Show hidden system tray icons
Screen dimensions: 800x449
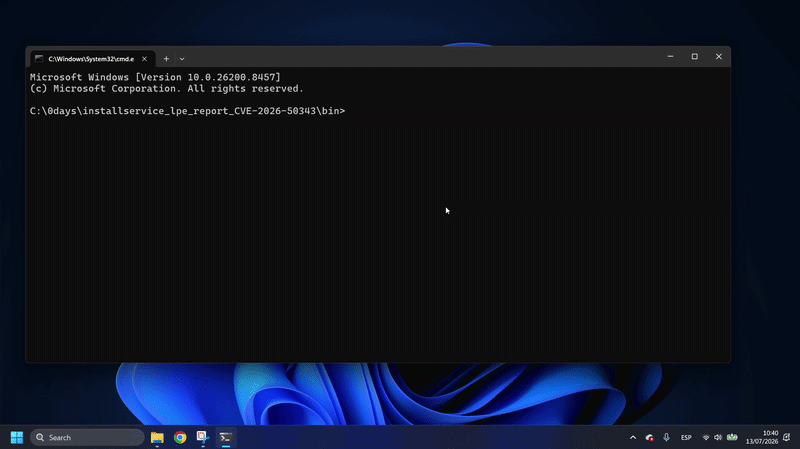tap(633, 437)
